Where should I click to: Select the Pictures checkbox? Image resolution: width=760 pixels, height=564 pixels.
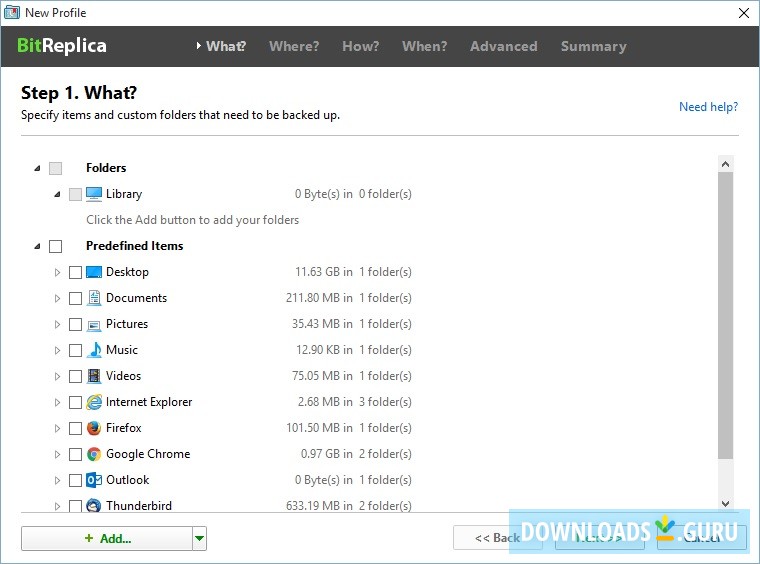[x=75, y=324]
